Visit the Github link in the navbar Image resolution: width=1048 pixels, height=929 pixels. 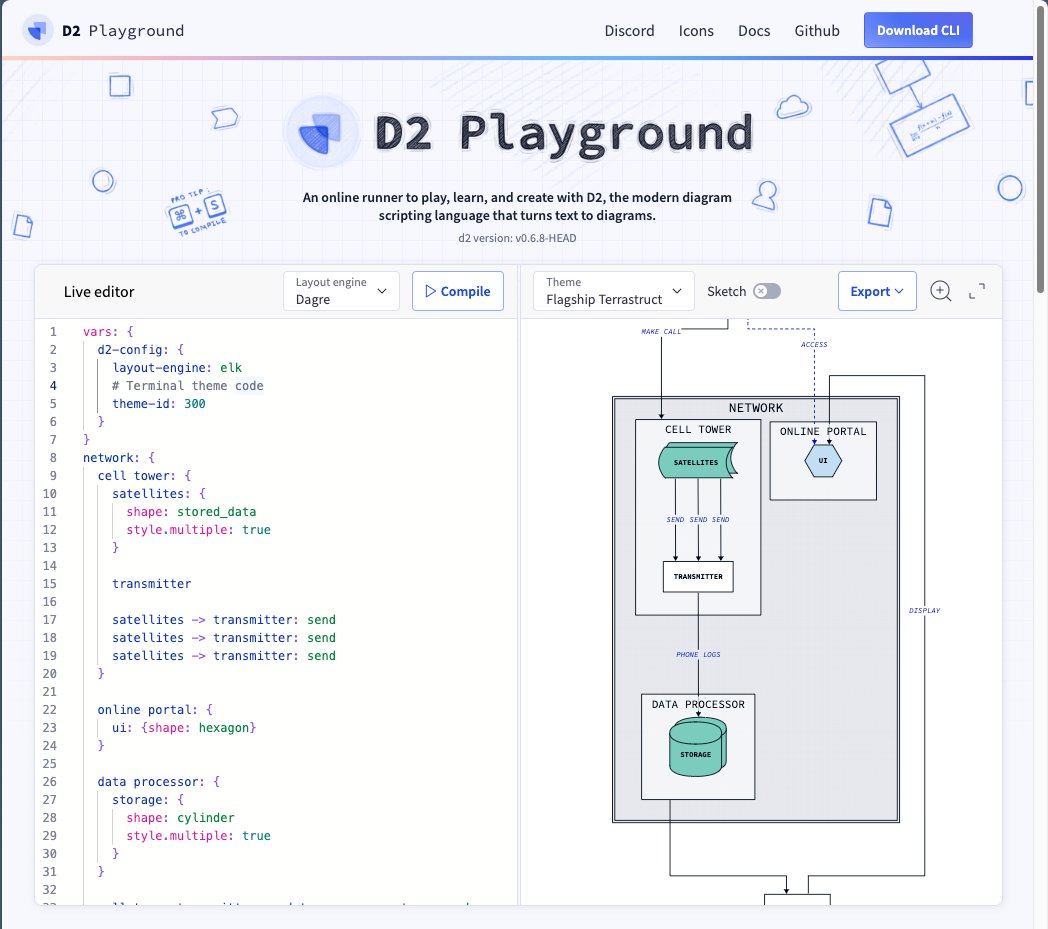tap(817, 31)
